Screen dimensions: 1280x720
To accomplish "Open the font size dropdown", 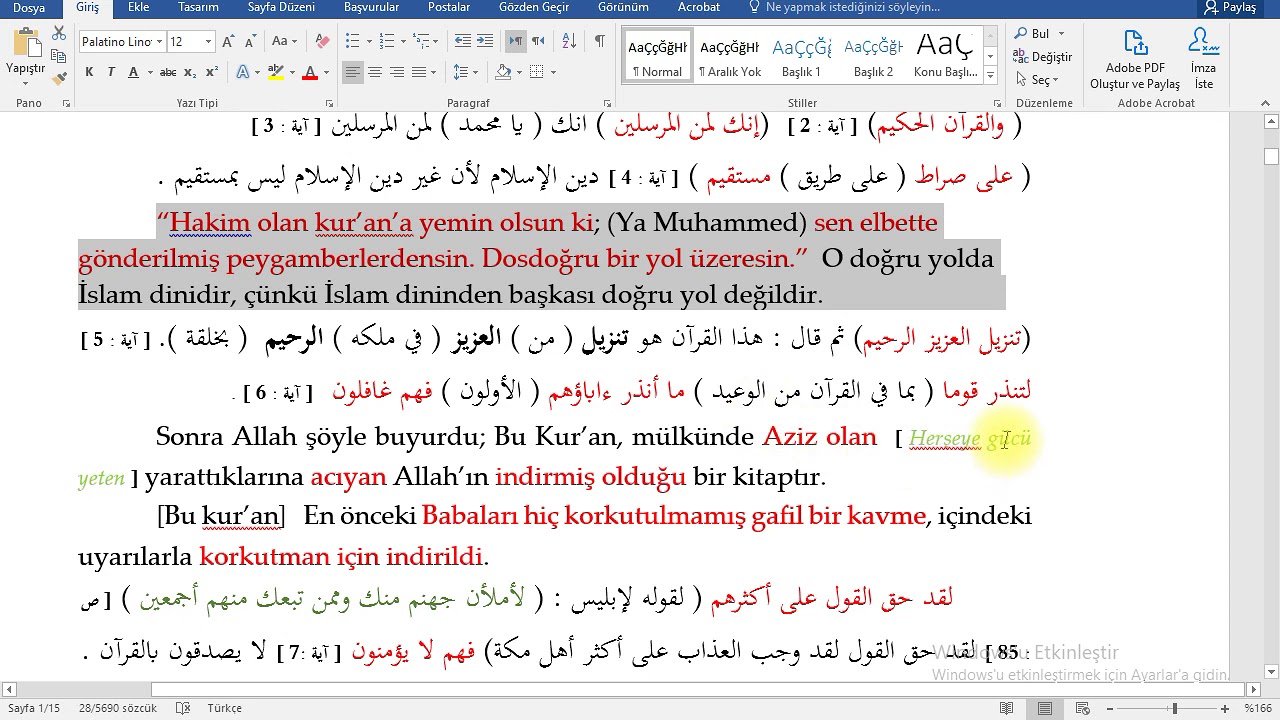I will pyautogui.click(x=208, y=42).
